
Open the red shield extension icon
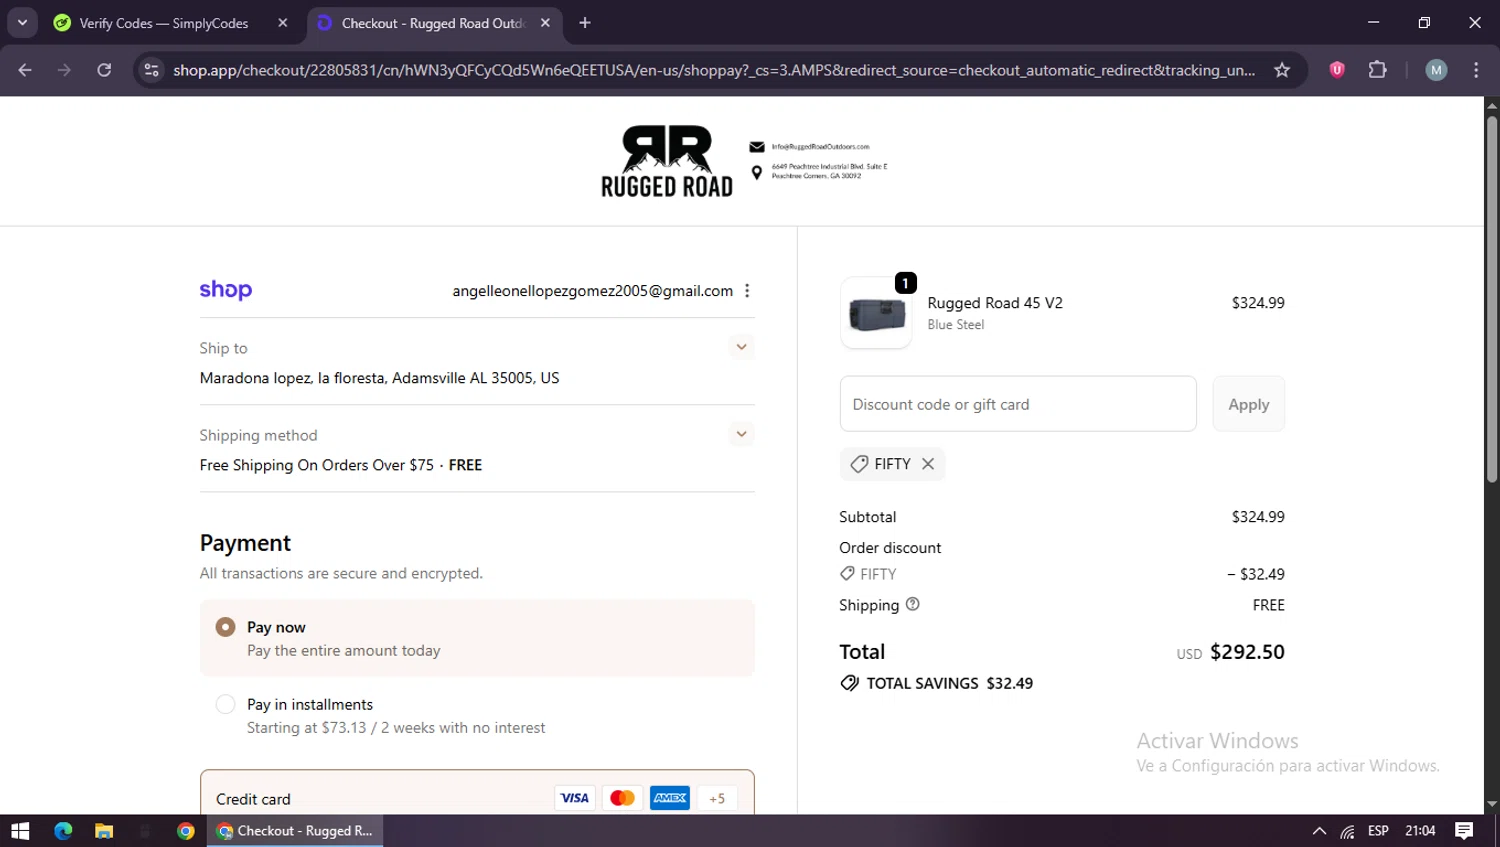(x=1337, y=70)
